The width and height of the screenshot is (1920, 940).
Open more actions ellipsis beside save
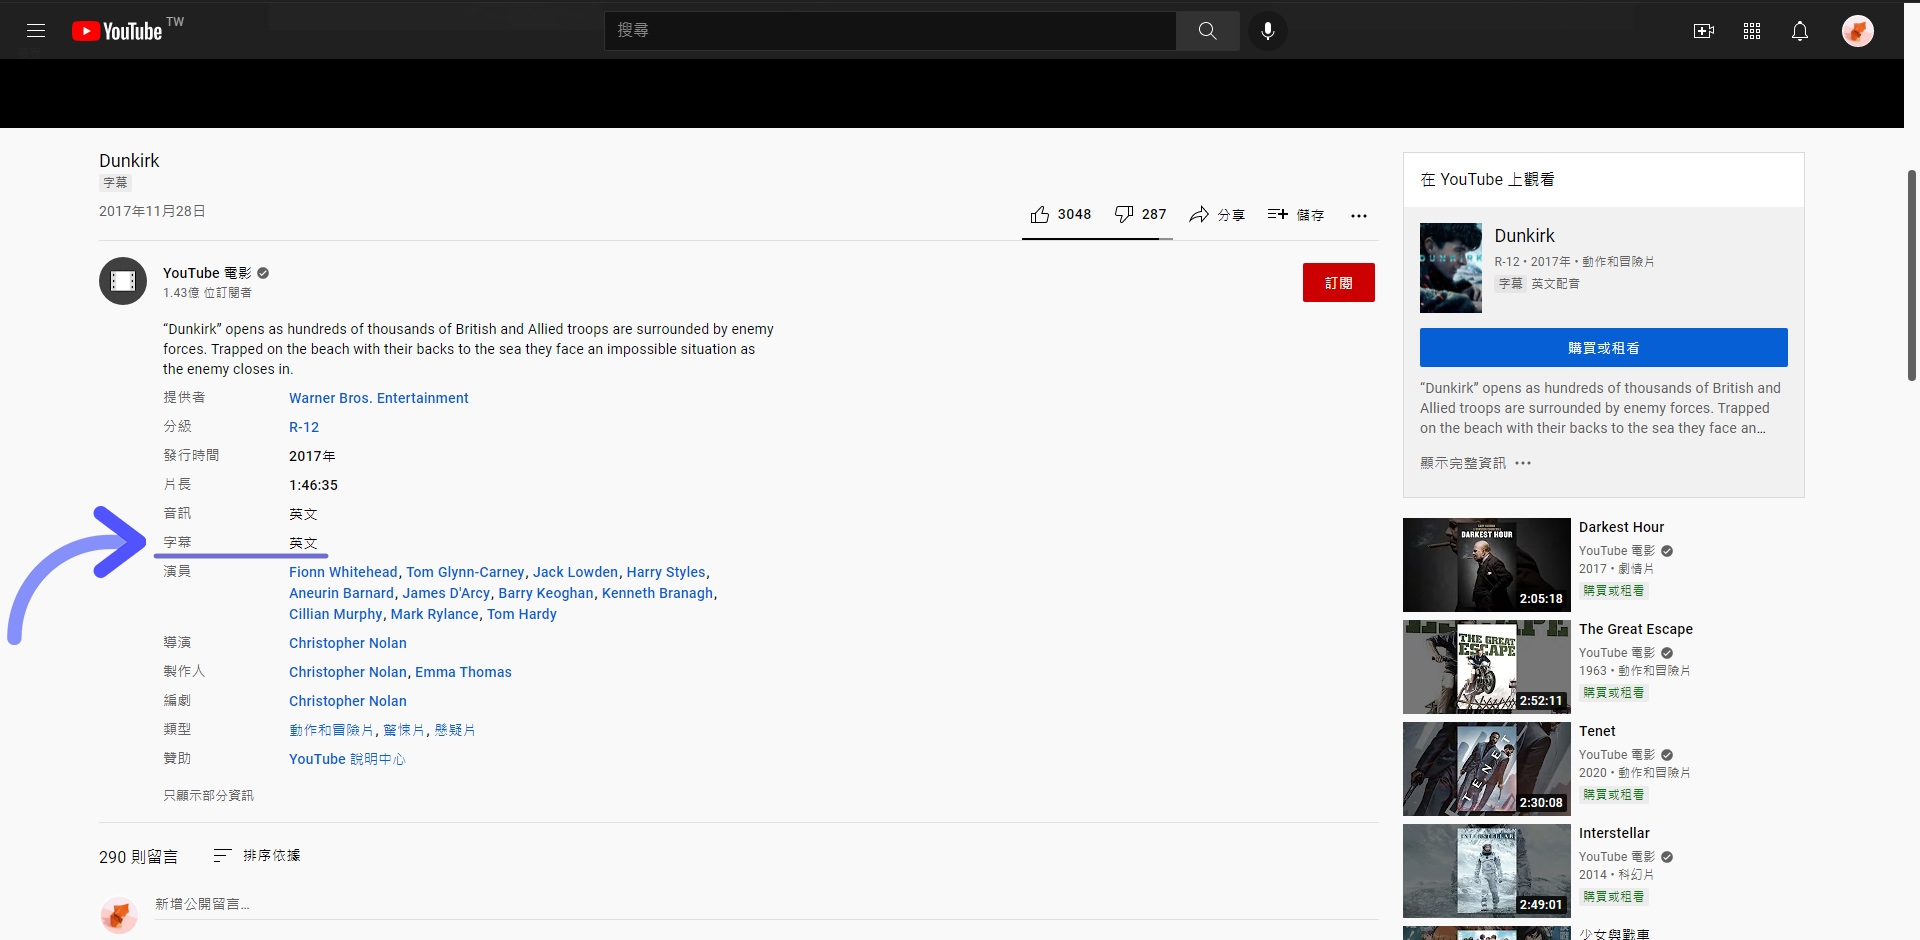[x=1359, y=215]
